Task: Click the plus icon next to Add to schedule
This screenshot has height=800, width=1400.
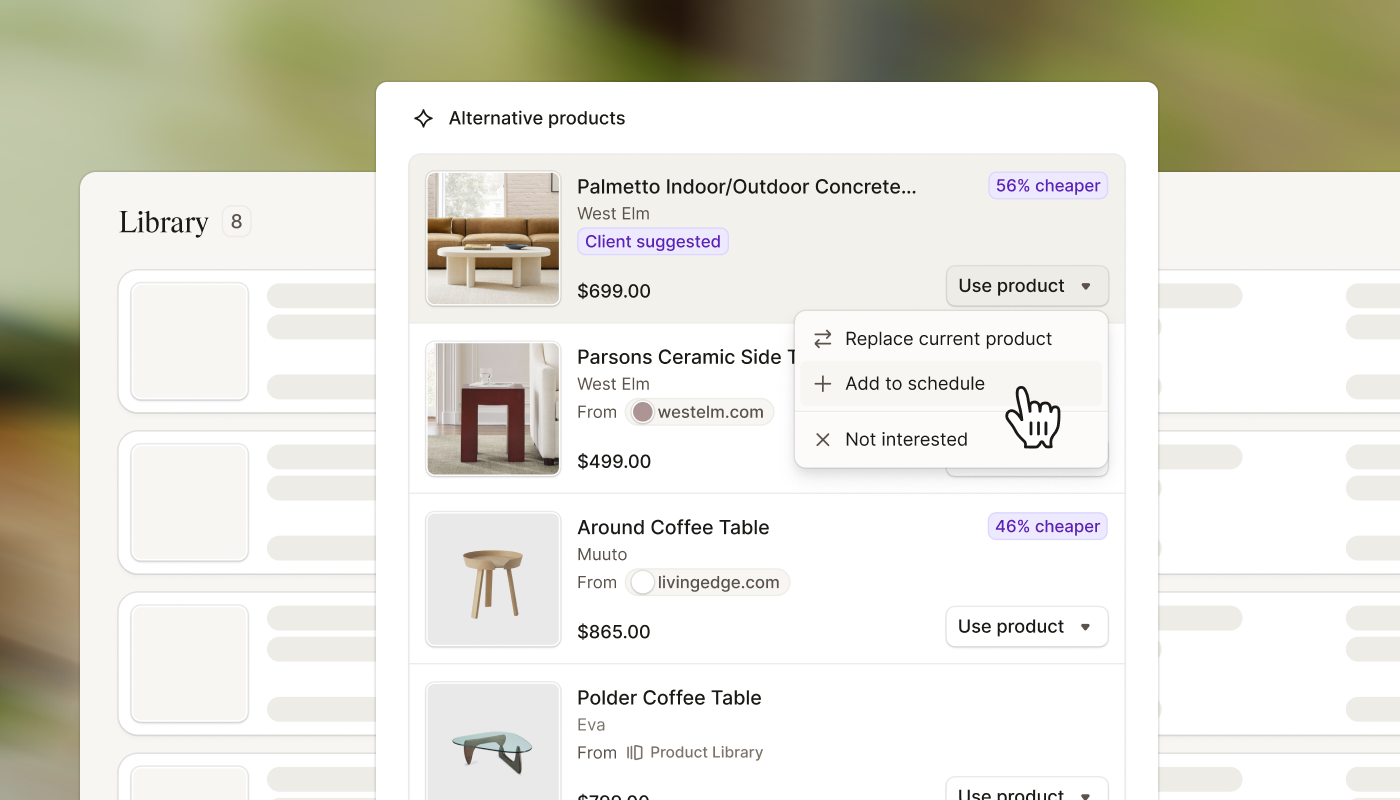Action: [823, 384]
